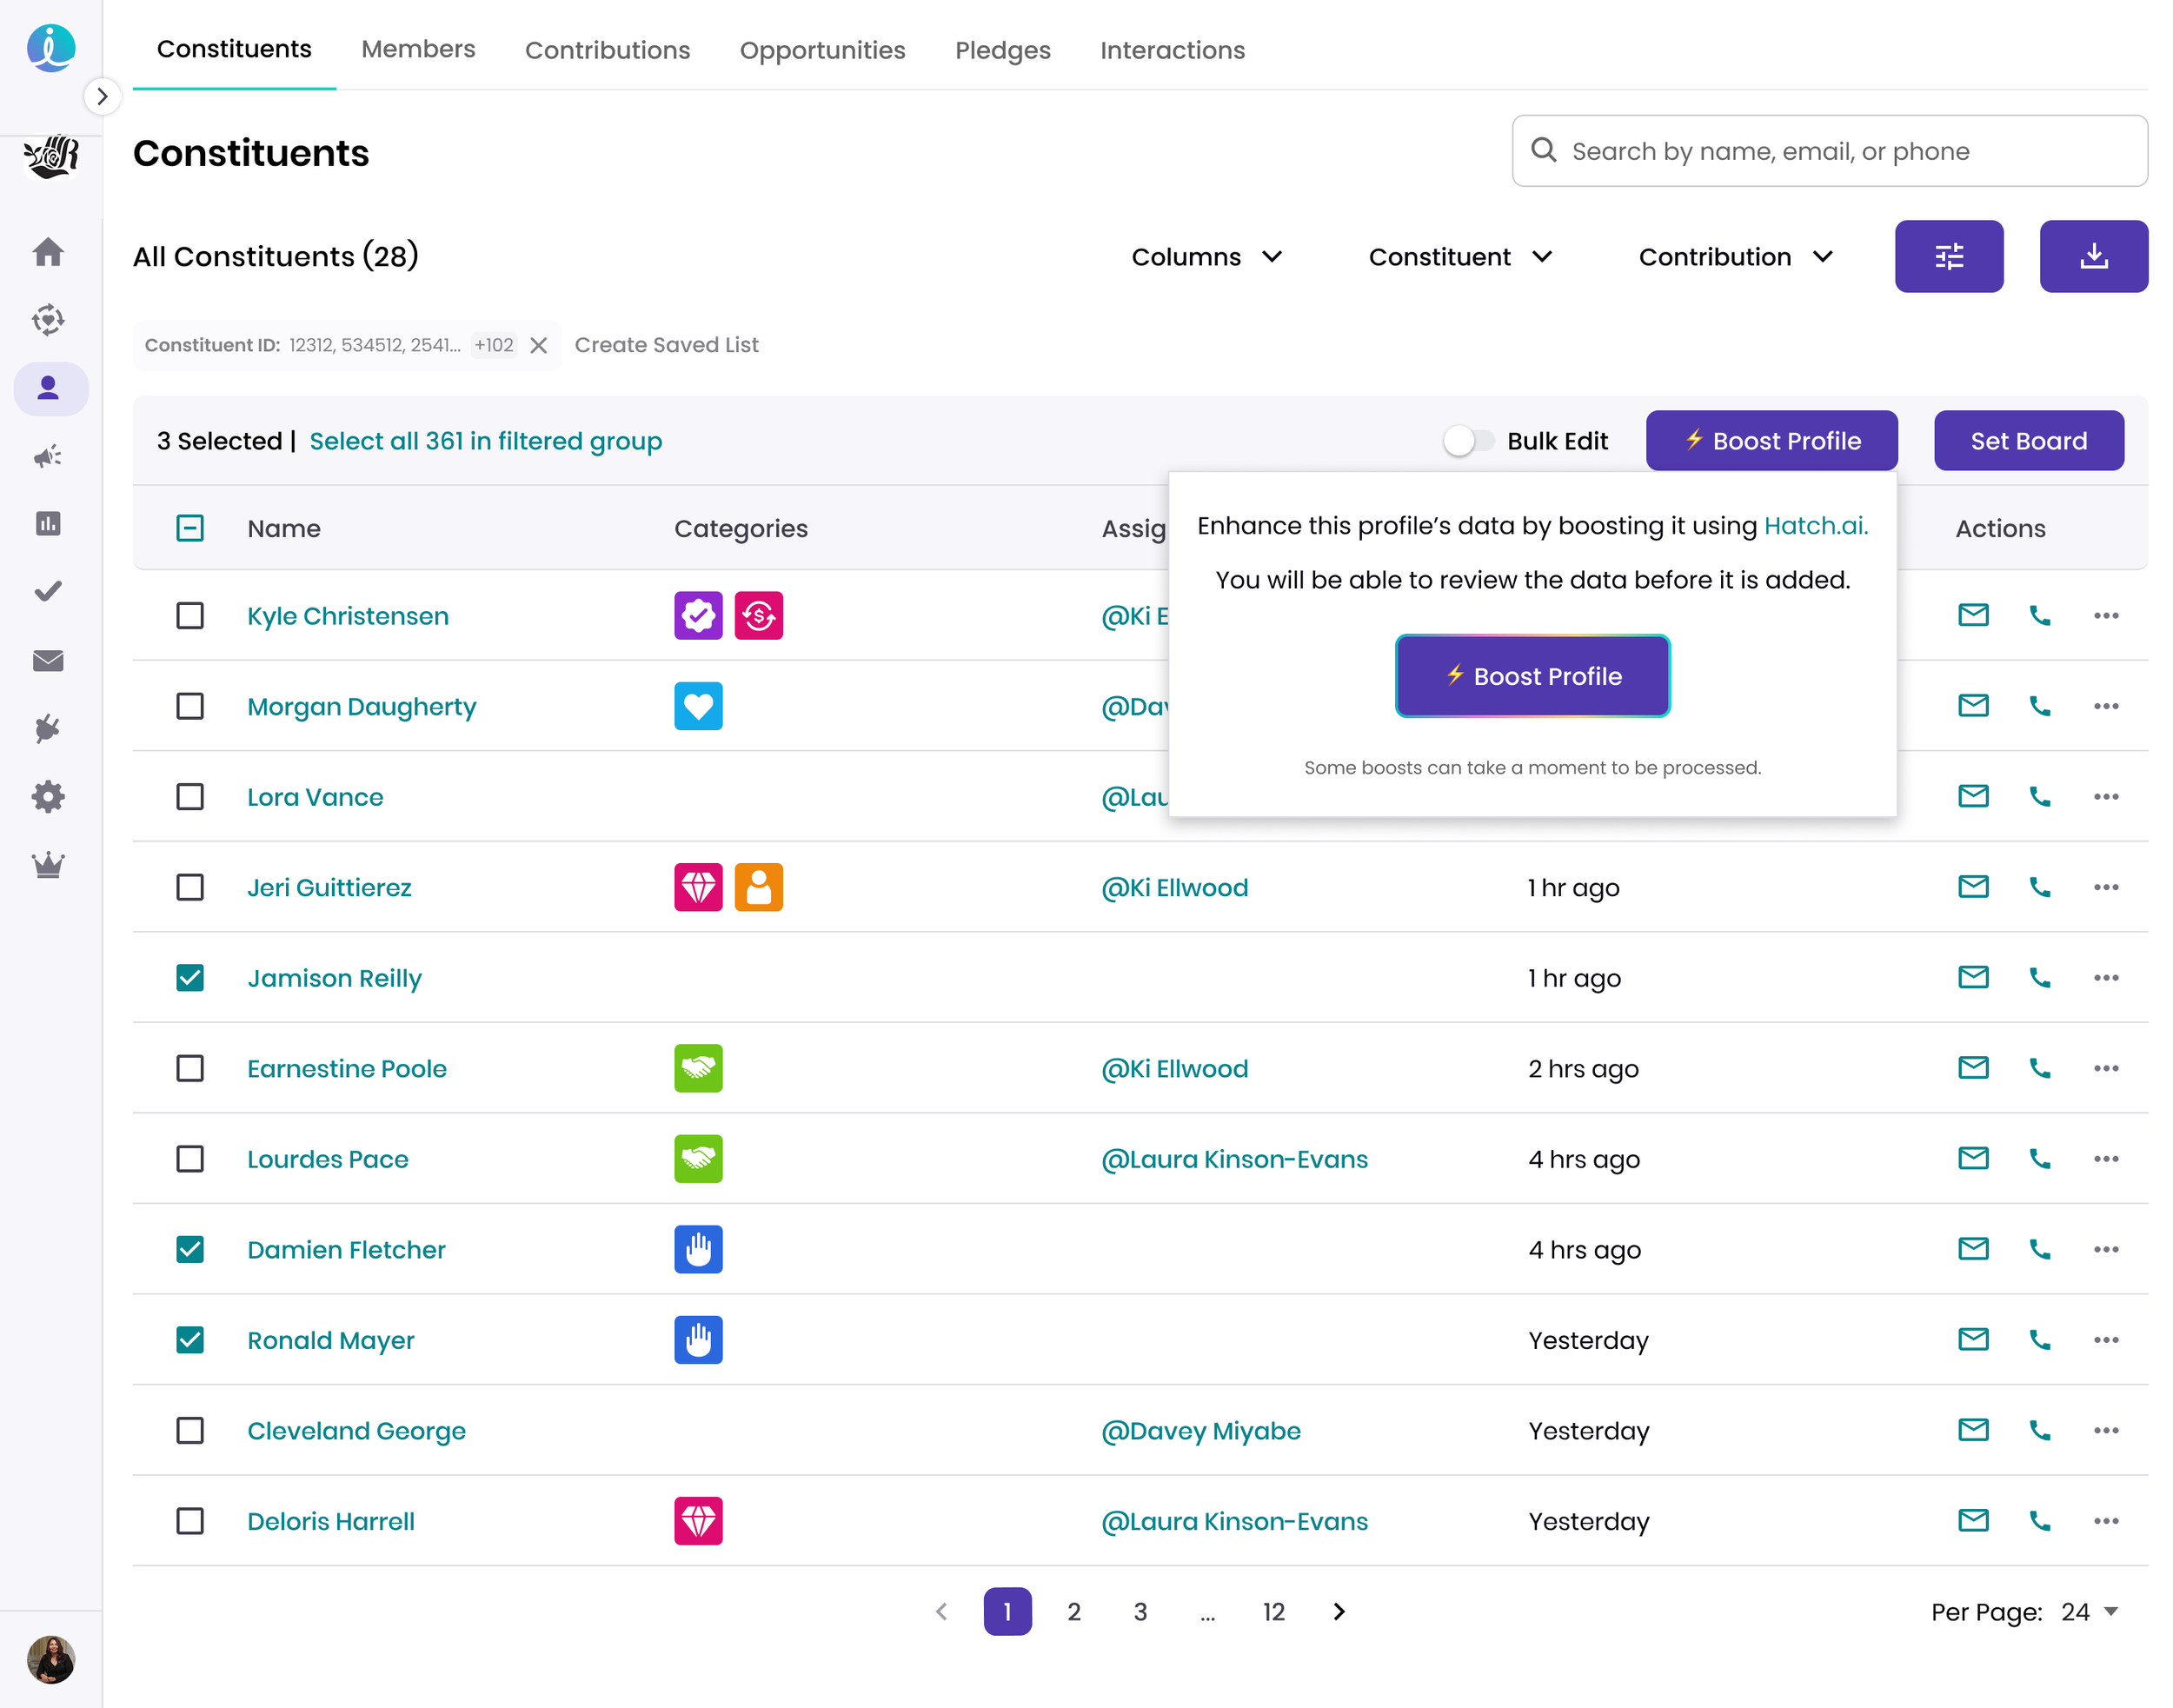
Task: Click the constituent search field
Action: 1830,151
